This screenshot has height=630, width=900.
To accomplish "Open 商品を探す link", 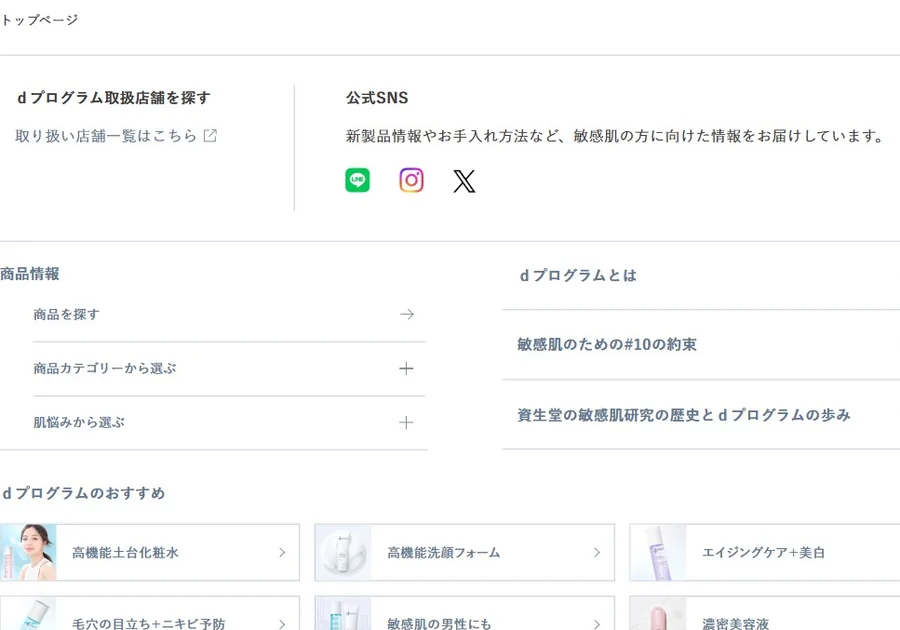I will click(x=67, y=314).
